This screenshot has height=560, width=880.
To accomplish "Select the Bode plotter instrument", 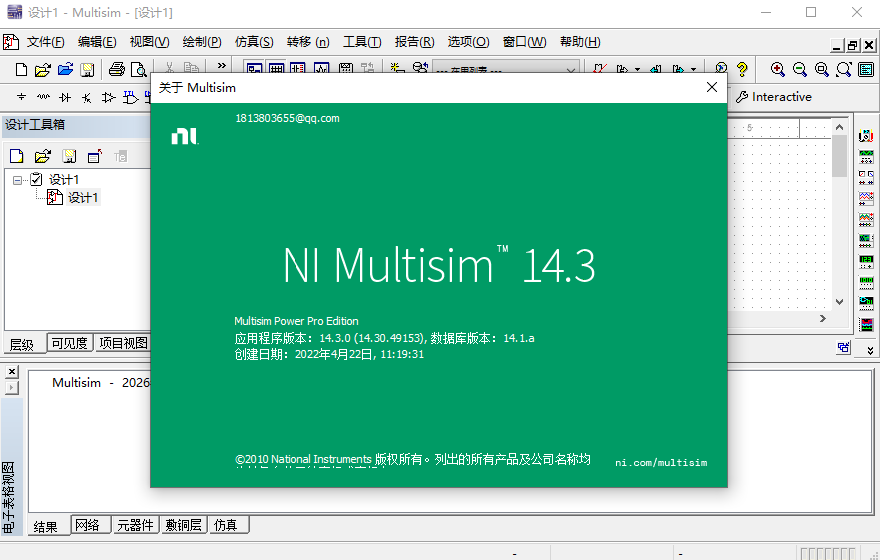I will [866, 240].
